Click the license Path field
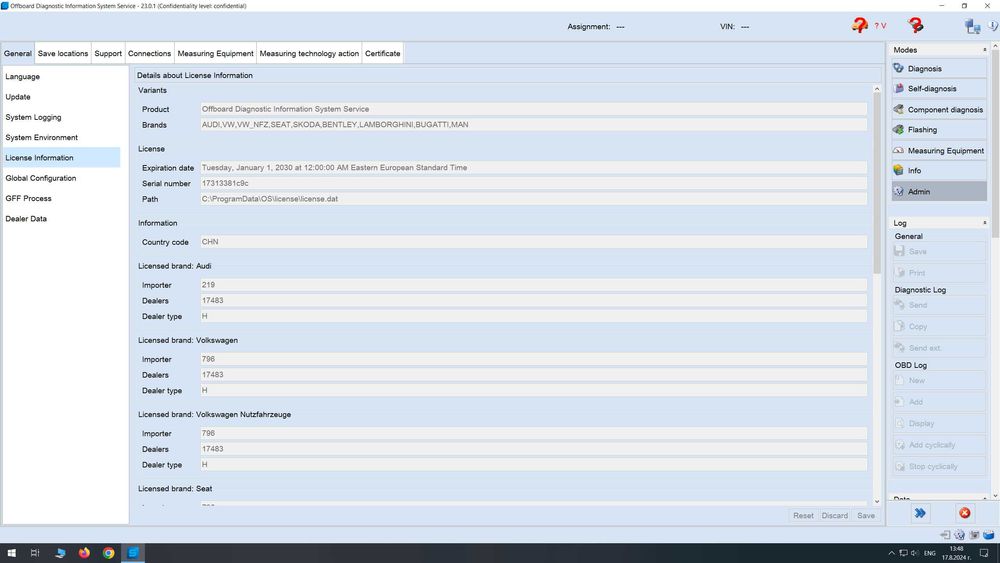 [x=533, y=199]
